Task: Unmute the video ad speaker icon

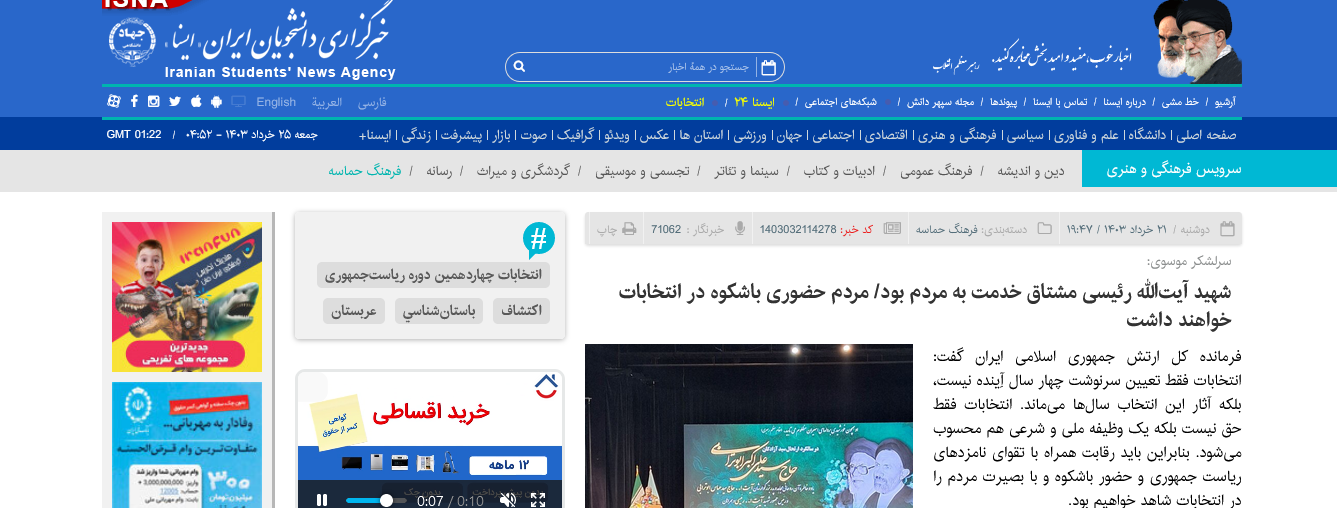Action: (x=508, y=500)
